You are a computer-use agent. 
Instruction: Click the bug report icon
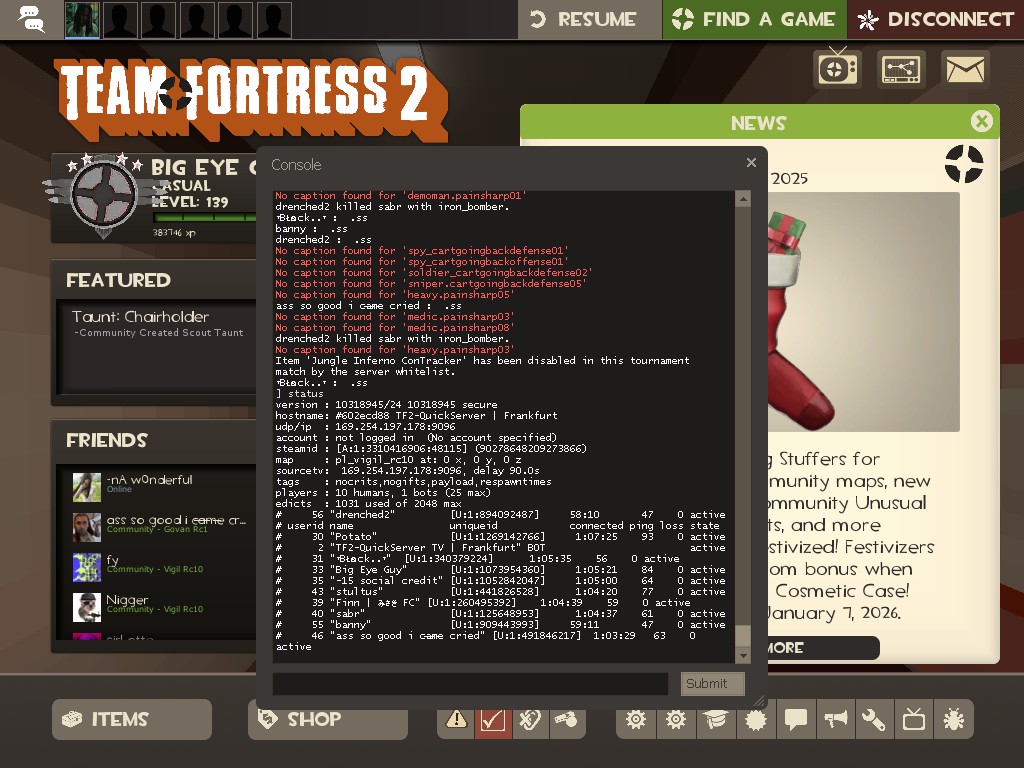[953, 719]
